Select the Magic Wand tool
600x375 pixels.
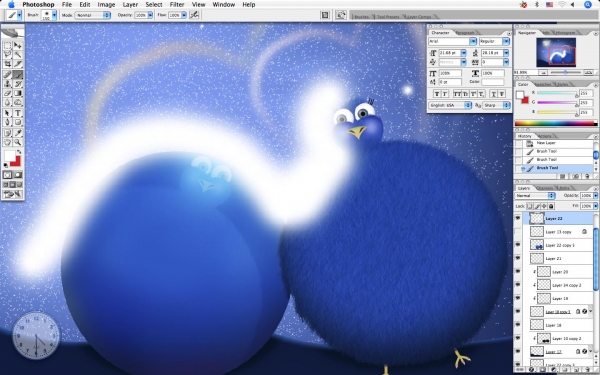(18, 55)
